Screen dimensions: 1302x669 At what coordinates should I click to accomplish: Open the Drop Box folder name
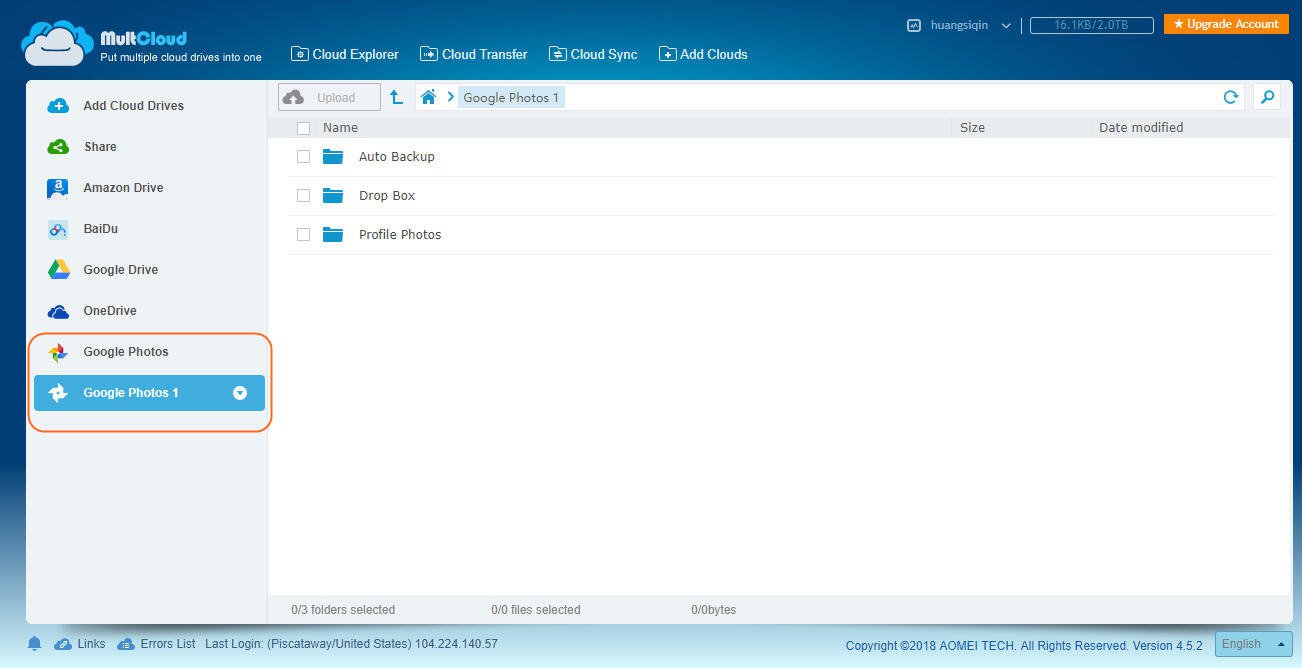coord(387,195)
